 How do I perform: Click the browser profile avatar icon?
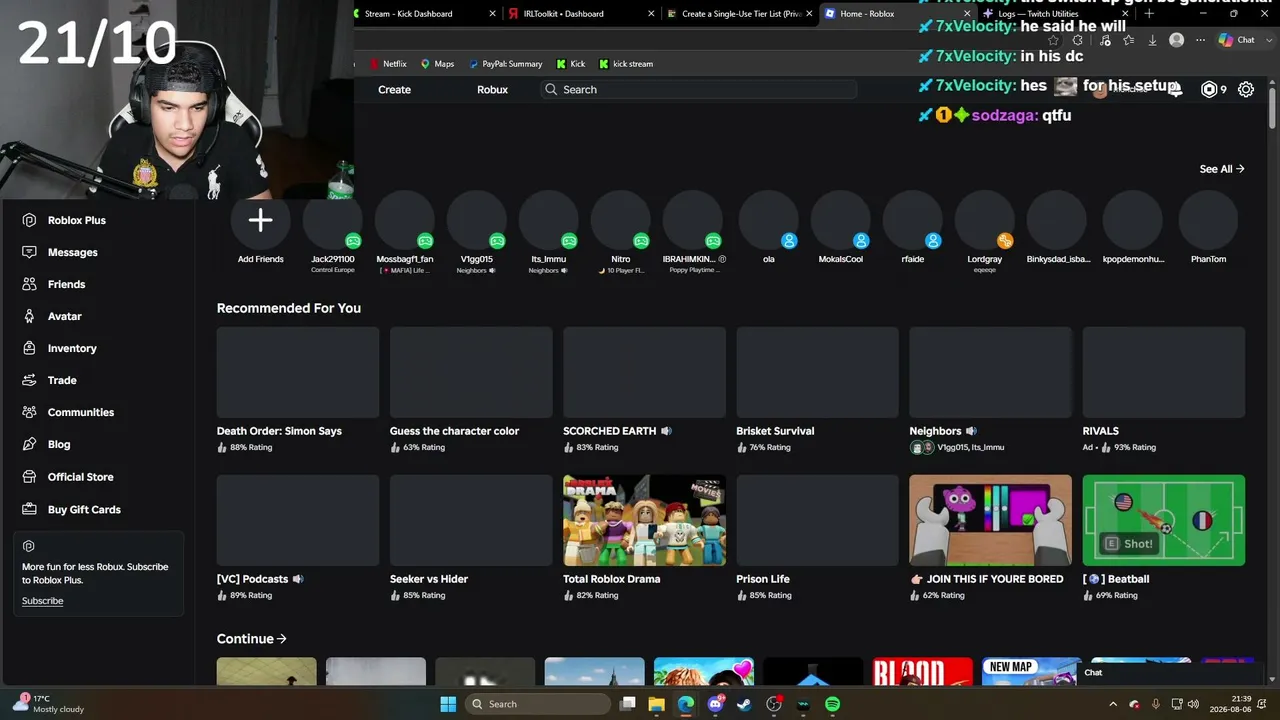(x=1177, y=40)
